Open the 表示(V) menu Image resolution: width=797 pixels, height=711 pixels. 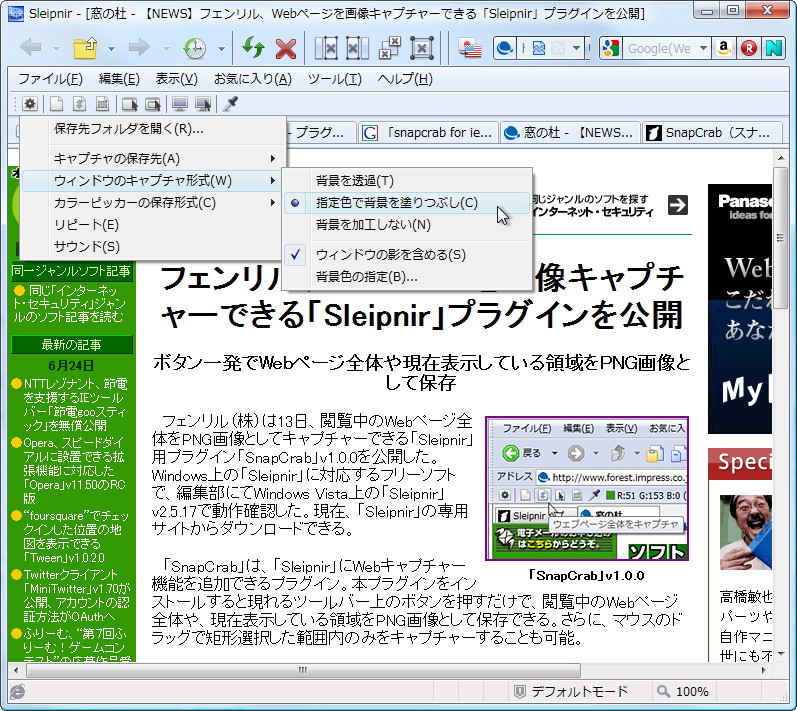(x=176, y=79)
